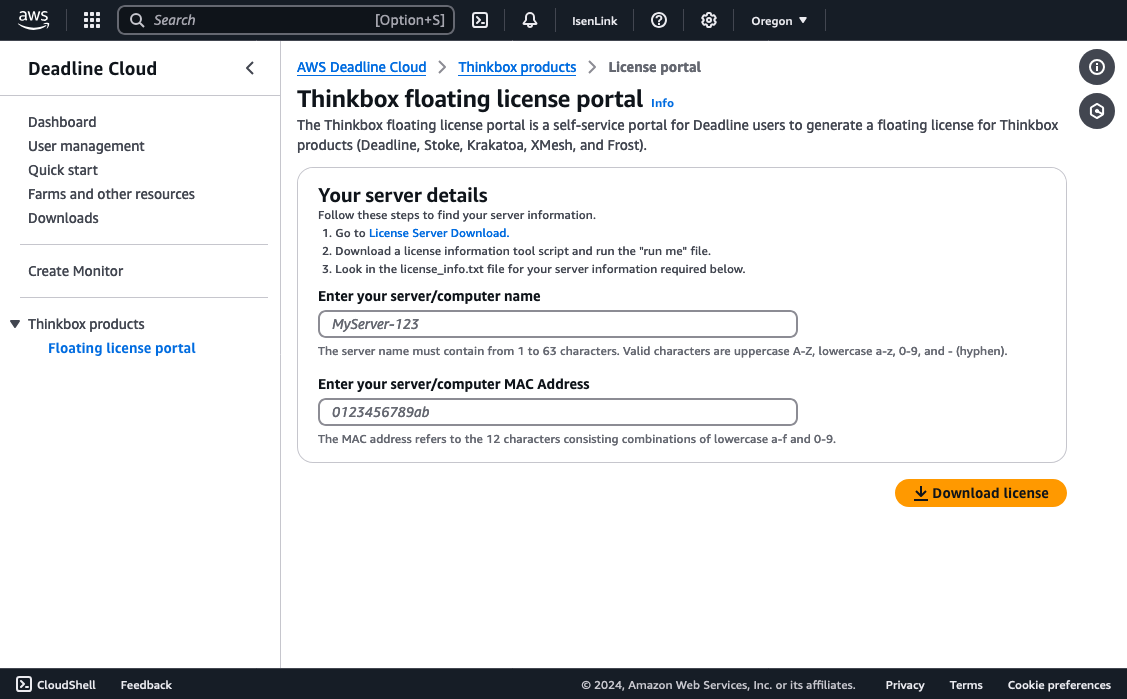Click the Info panel icon on right edge
The image size is (1127, 699).
pos(1096,67)
